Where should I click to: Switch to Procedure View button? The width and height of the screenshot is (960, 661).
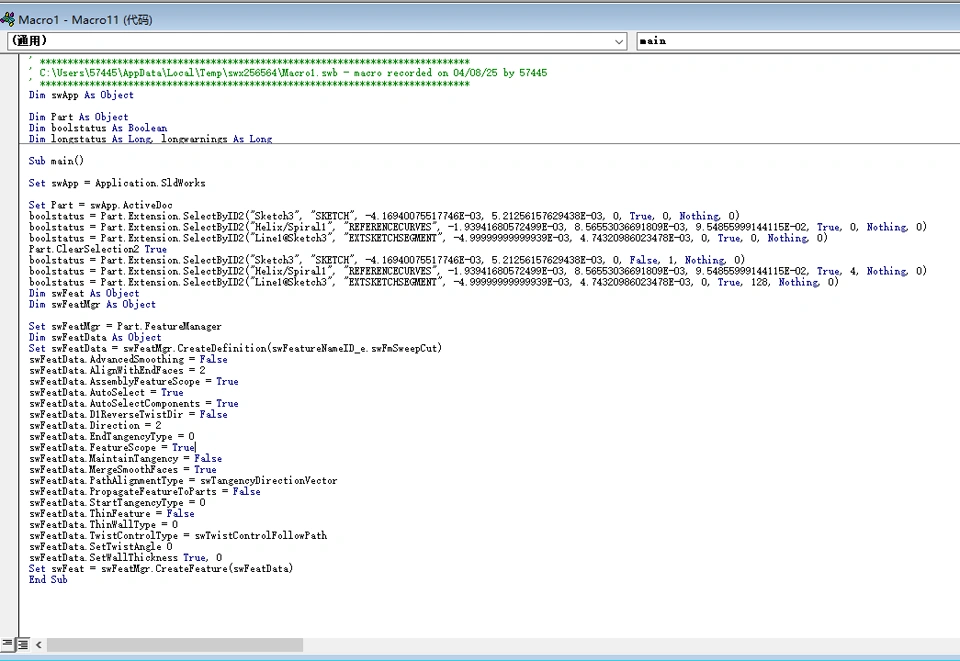tap(7, 644)
